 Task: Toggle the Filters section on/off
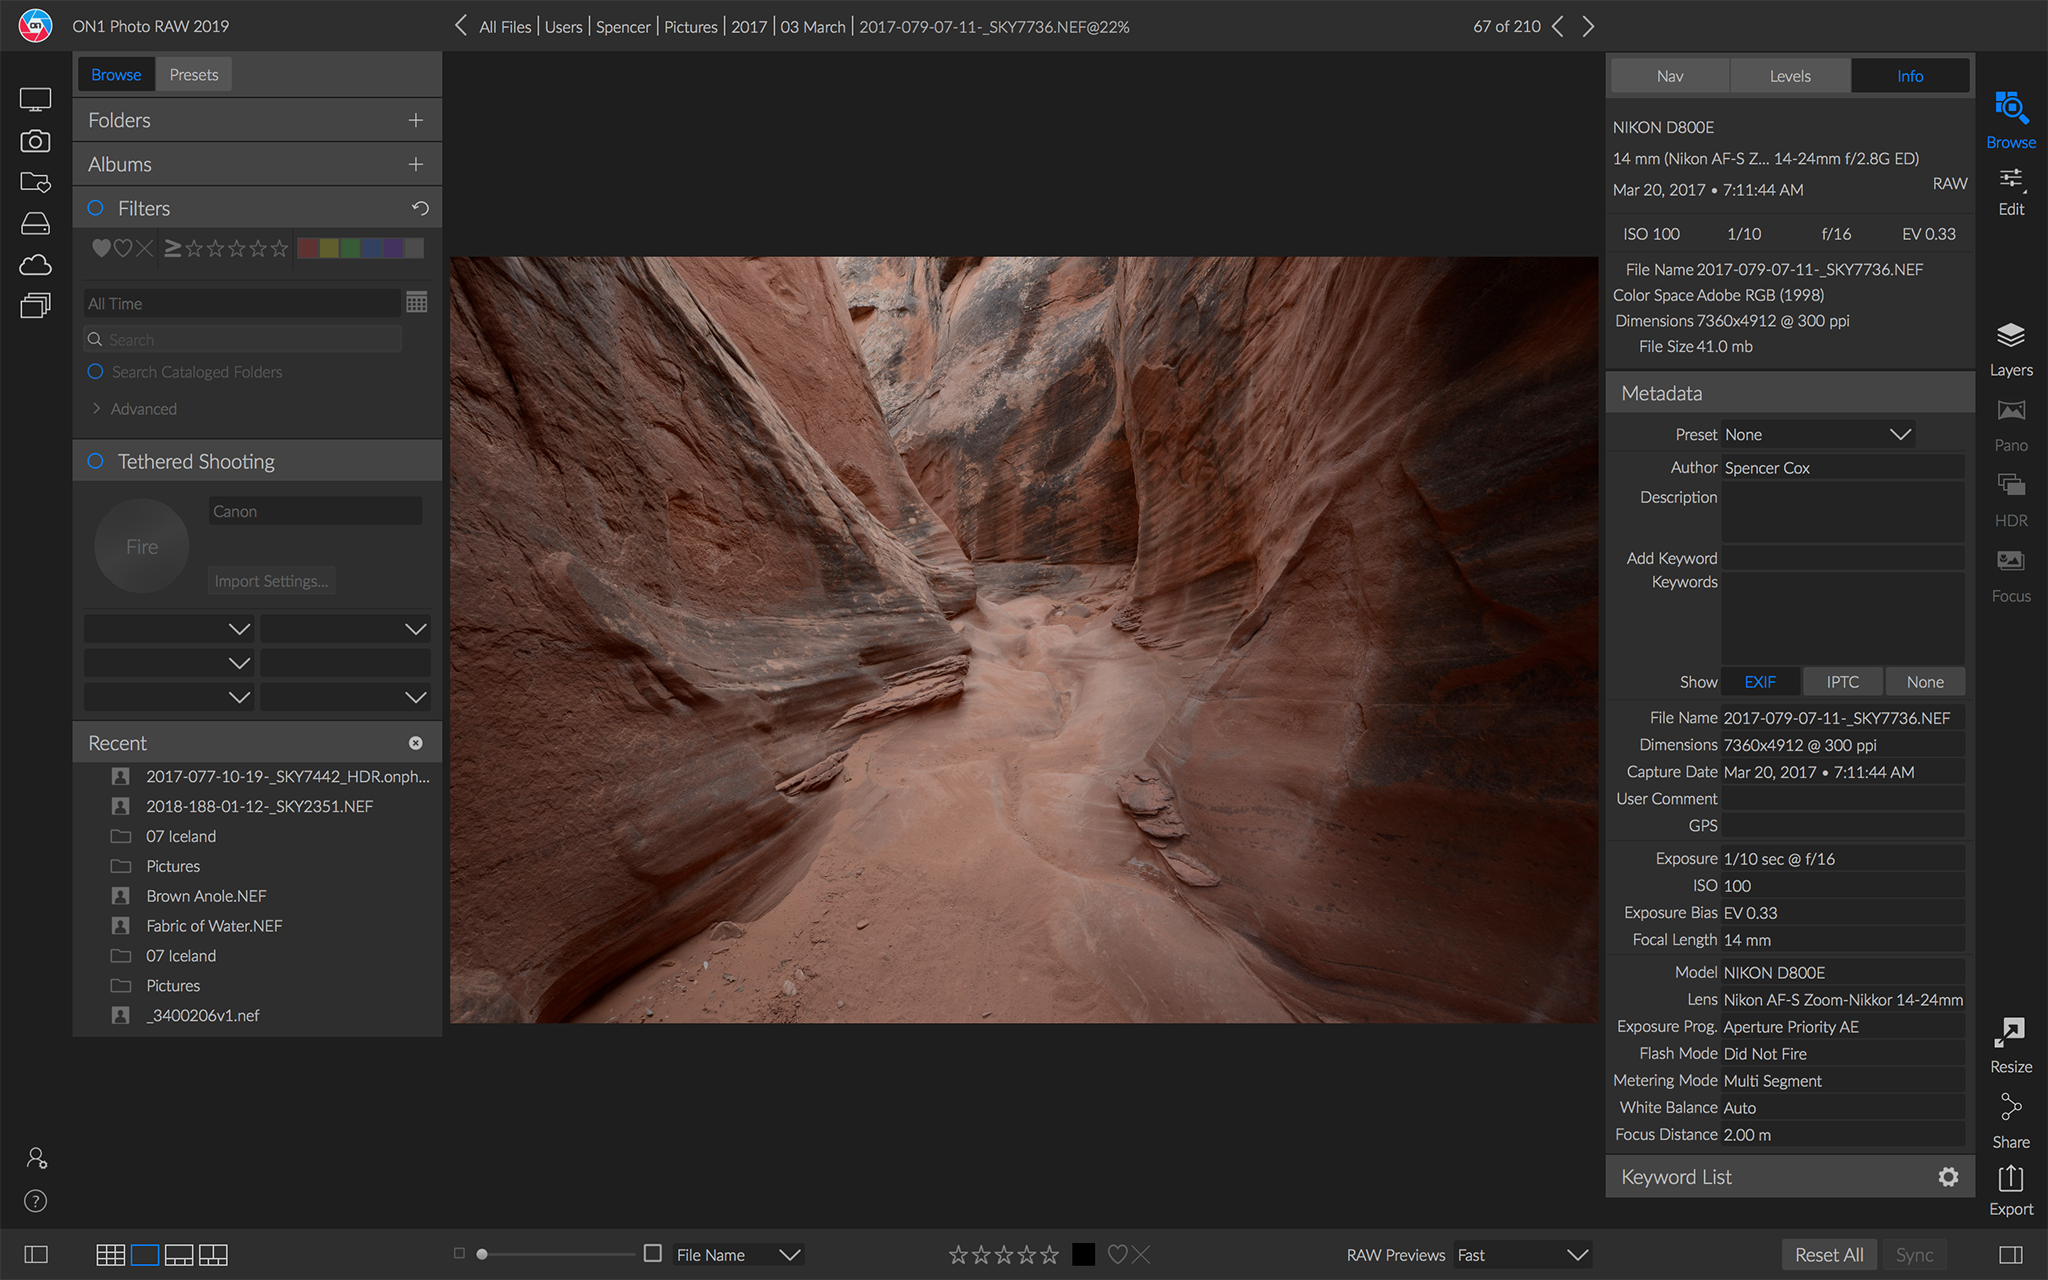pyautogui.click(x=99, y=208)
